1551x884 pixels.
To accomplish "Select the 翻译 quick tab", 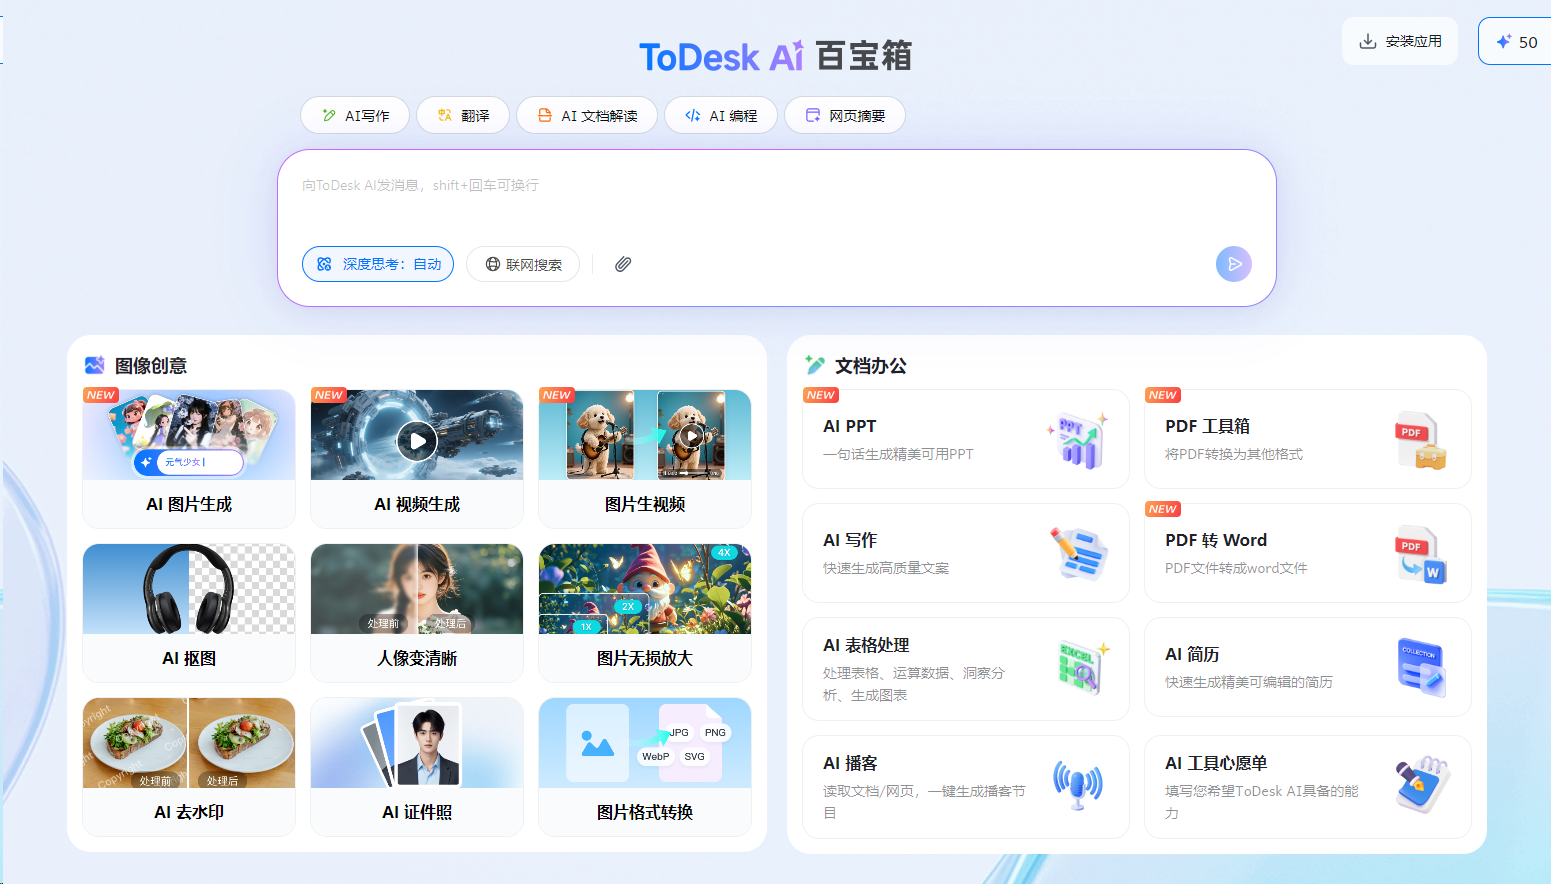I will [x=463, y=115].
